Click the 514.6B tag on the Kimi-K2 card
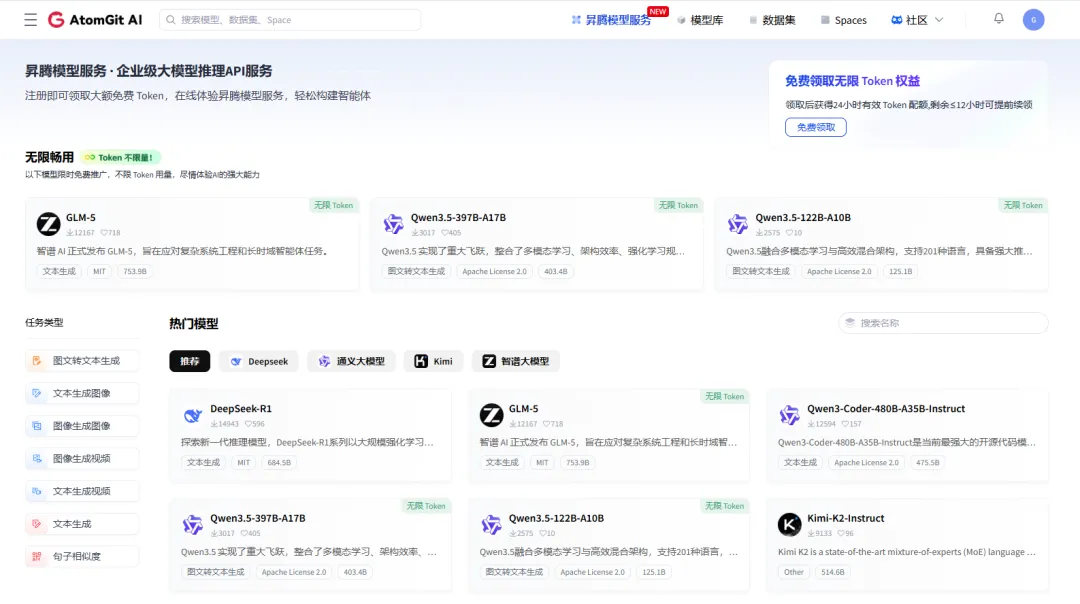Screen dimensions: 1080x604 [x=833, y=572]
